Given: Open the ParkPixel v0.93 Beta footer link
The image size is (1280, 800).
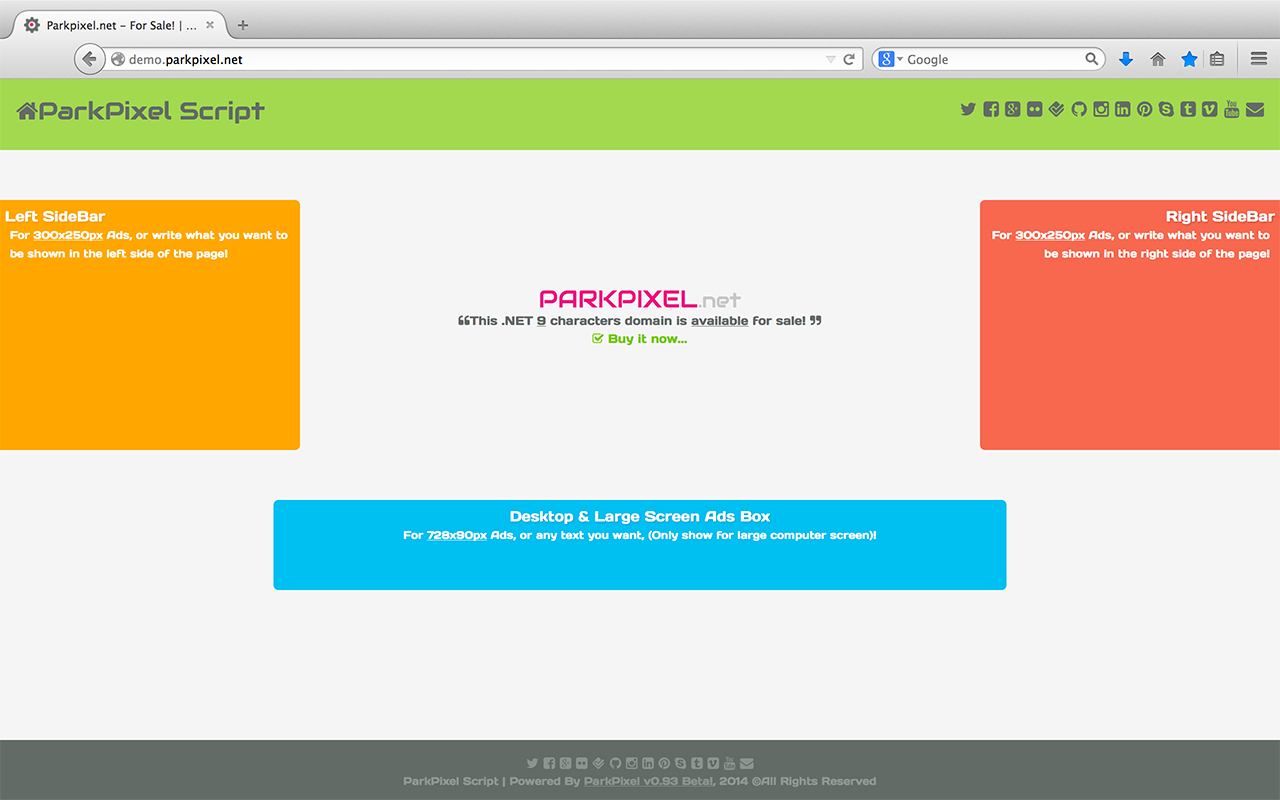Looking at the screenshot, I should pyautogui.click(x=648, y=781).
